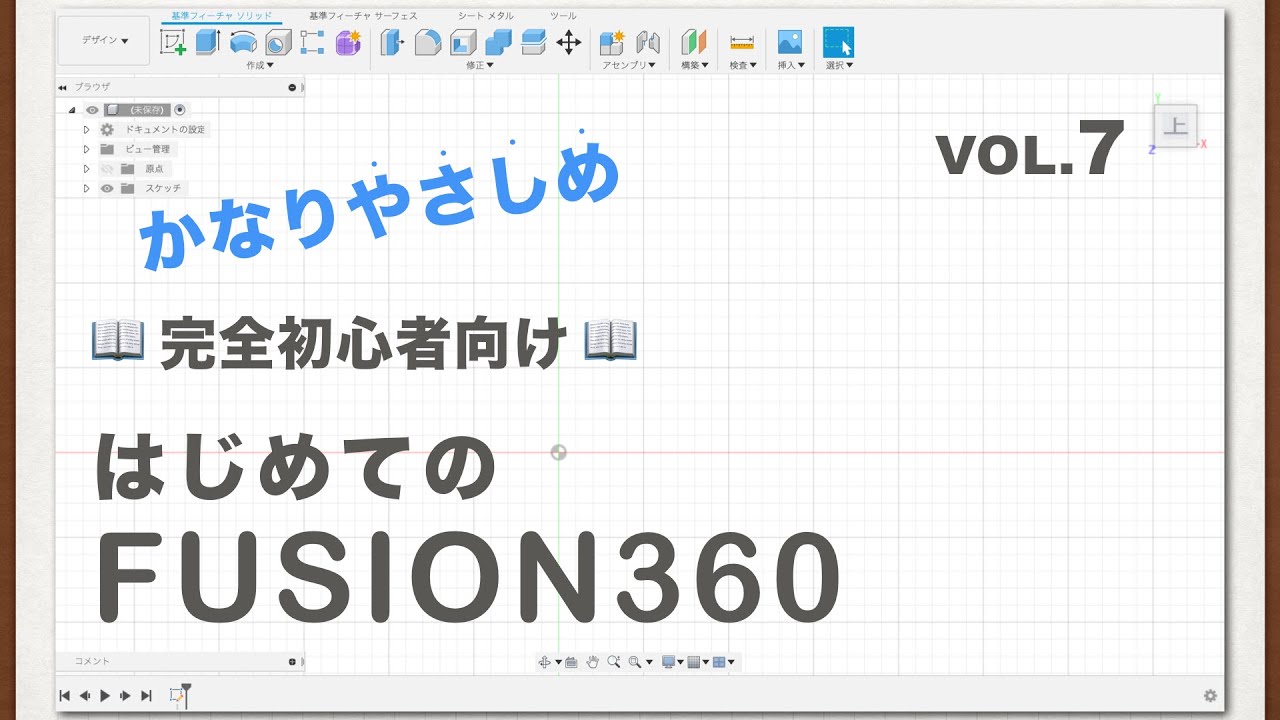The height and width of the screenshot is (720, 1280).
Task: Open timeline settings gear
Action: (1210, 695)
